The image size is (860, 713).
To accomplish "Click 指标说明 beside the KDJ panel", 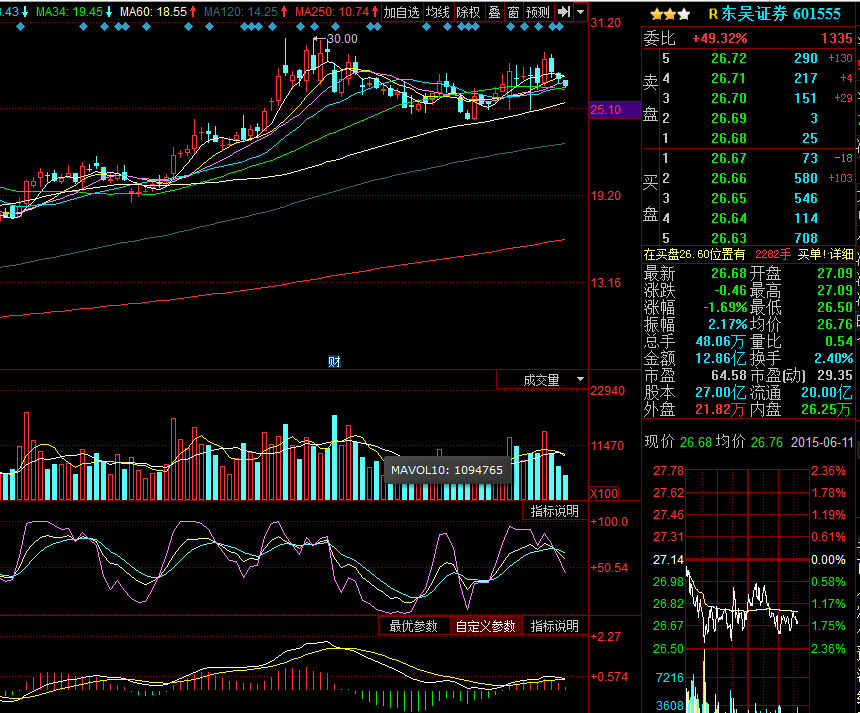I will pyautogui.click(x=555, y=511).
